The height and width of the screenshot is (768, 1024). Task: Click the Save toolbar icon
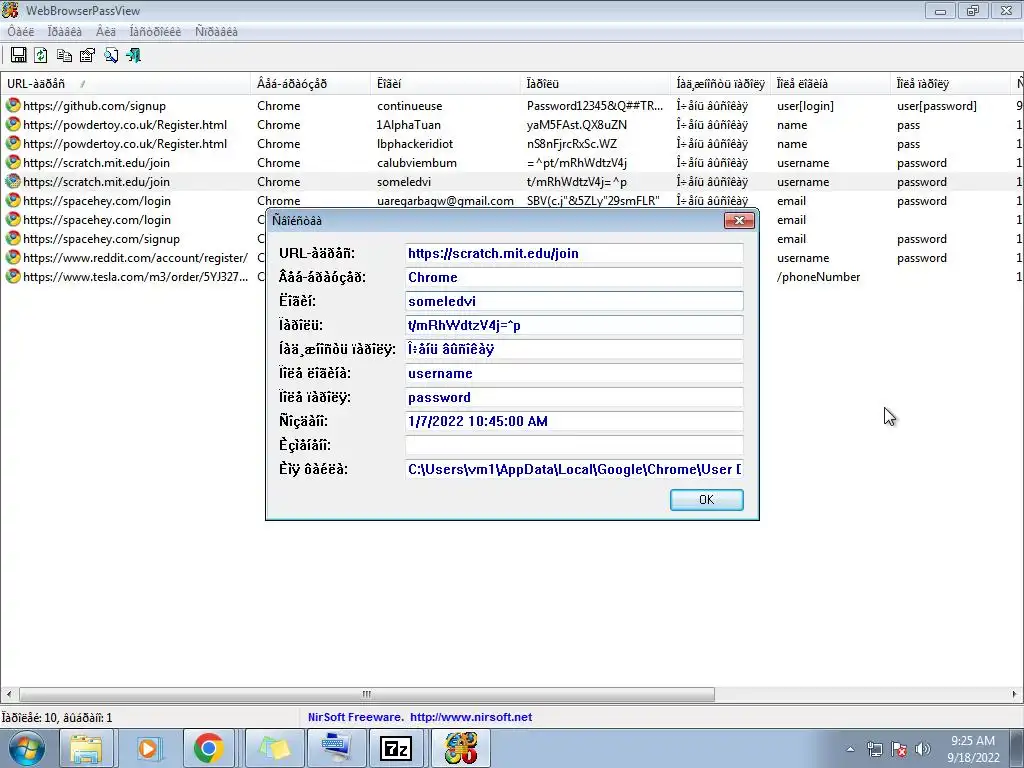(x=18, y=56)
